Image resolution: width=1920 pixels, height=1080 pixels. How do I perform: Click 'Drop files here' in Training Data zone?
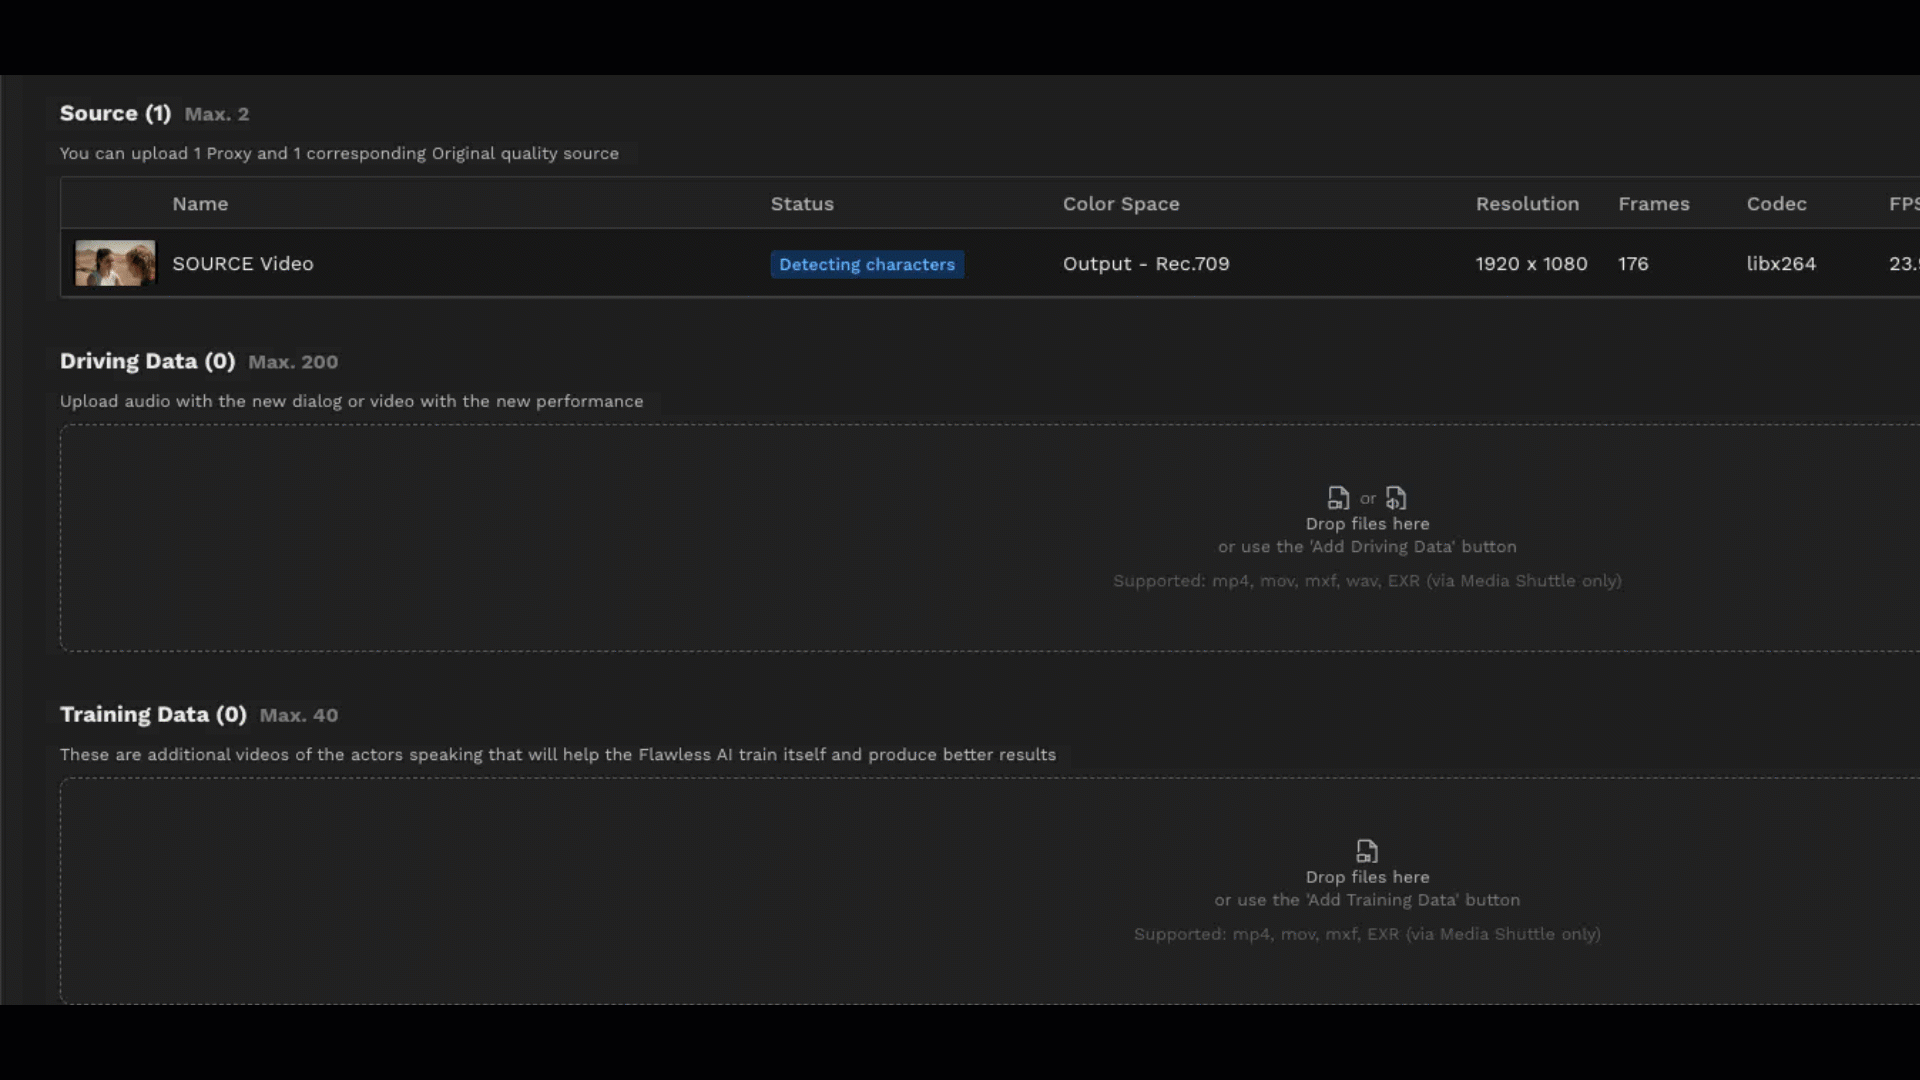click(x=1367, y=877)
